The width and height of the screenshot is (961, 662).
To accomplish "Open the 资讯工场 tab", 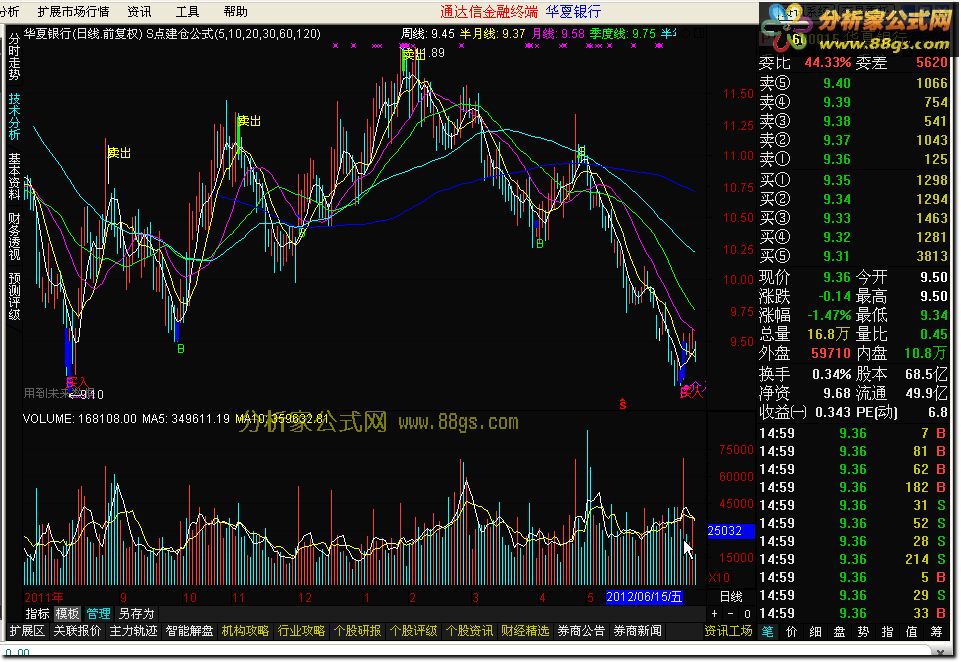I will tap(728, 631).
